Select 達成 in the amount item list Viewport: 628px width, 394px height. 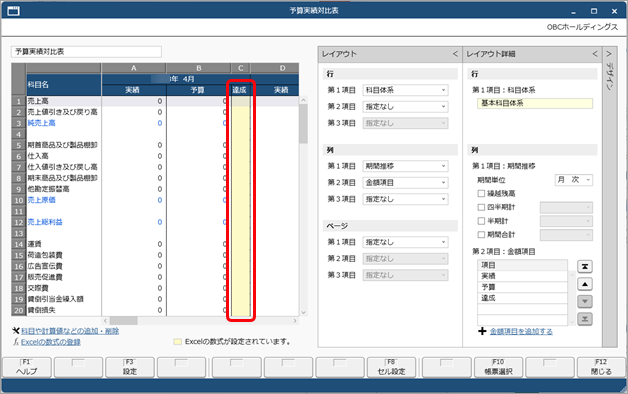pos(522,298)
